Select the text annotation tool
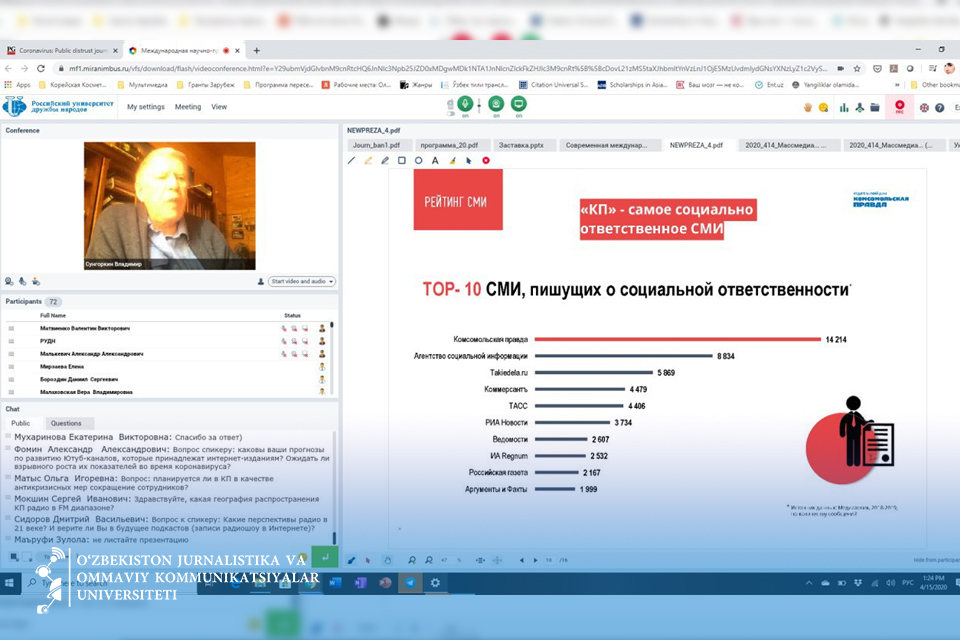960x640 pixels. click(x=435, y=160)
